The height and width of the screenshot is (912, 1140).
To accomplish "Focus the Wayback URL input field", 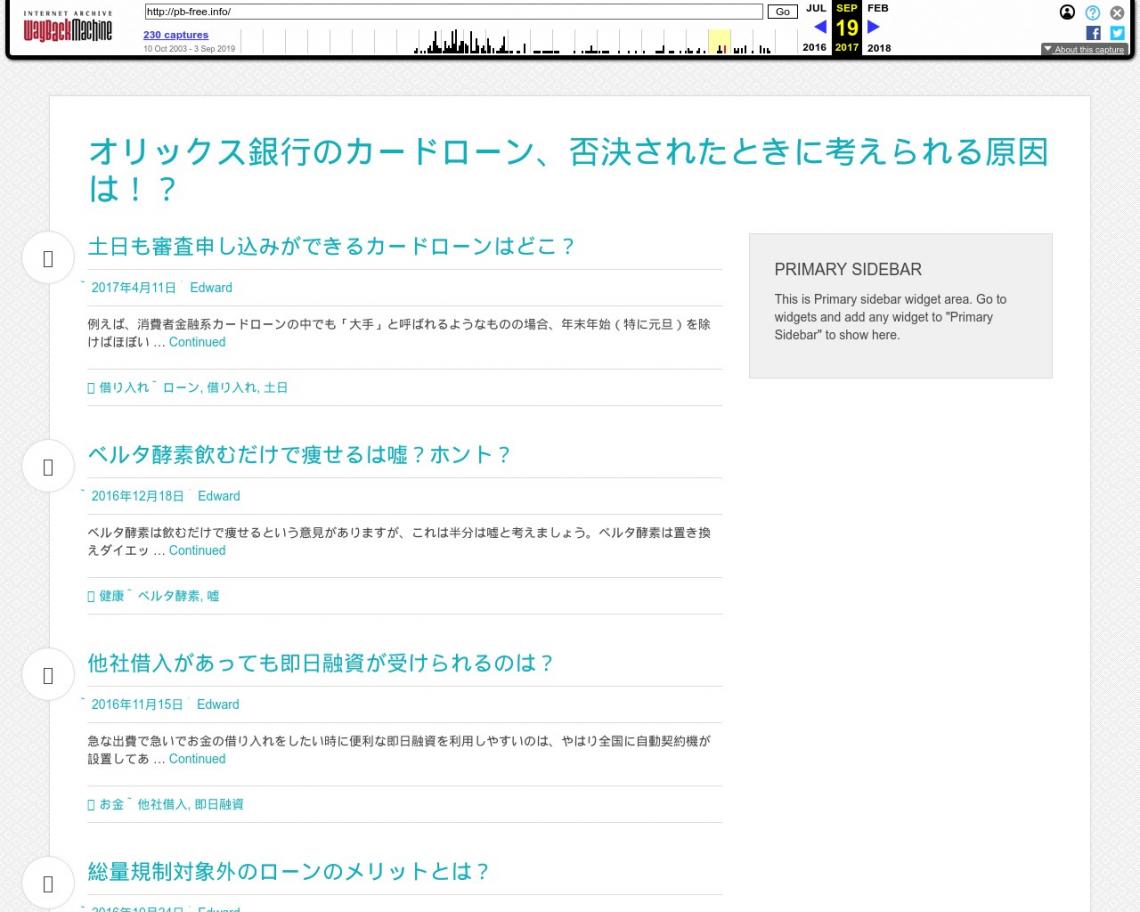I will 453,12.
